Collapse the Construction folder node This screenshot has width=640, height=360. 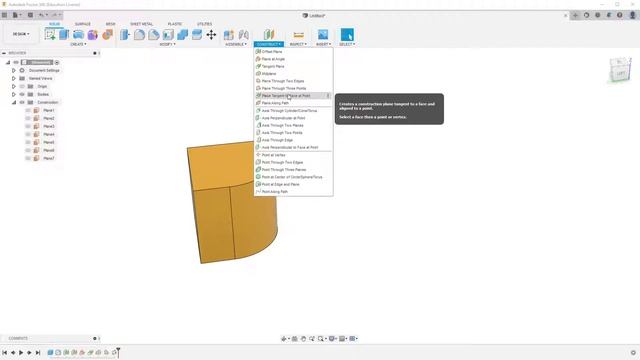[13, 102]
